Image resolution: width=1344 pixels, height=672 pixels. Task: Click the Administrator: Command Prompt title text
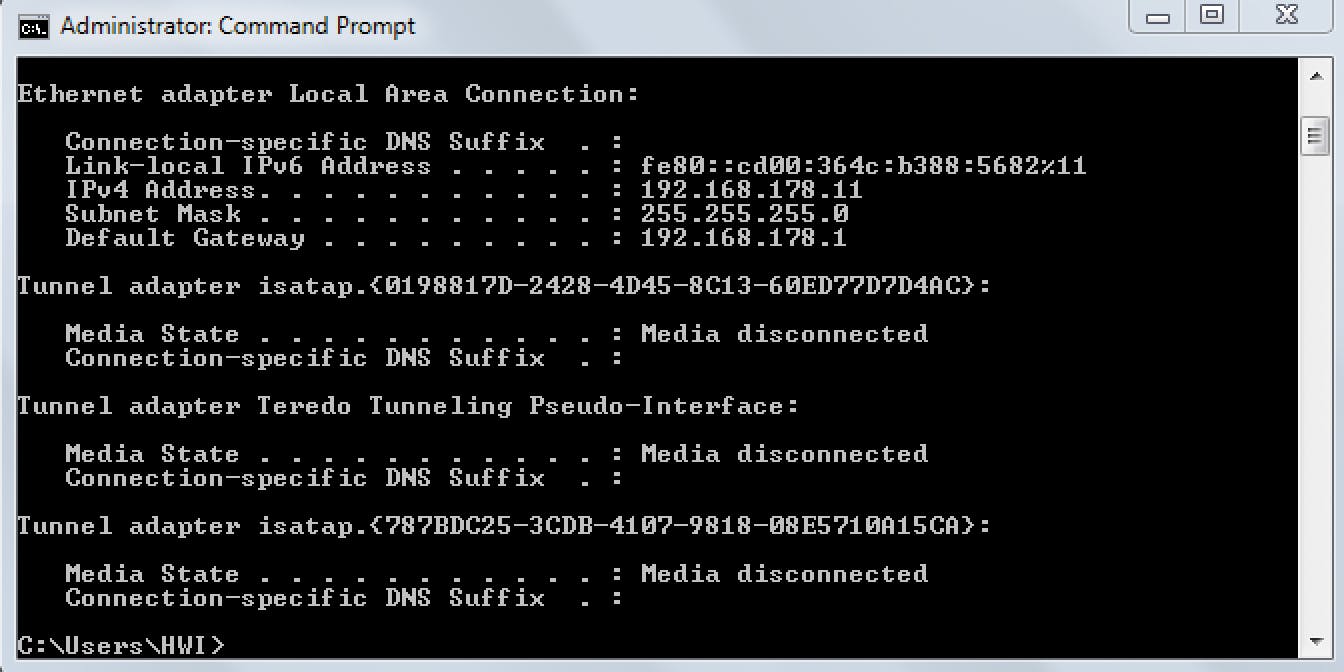[x=238, y=26]
